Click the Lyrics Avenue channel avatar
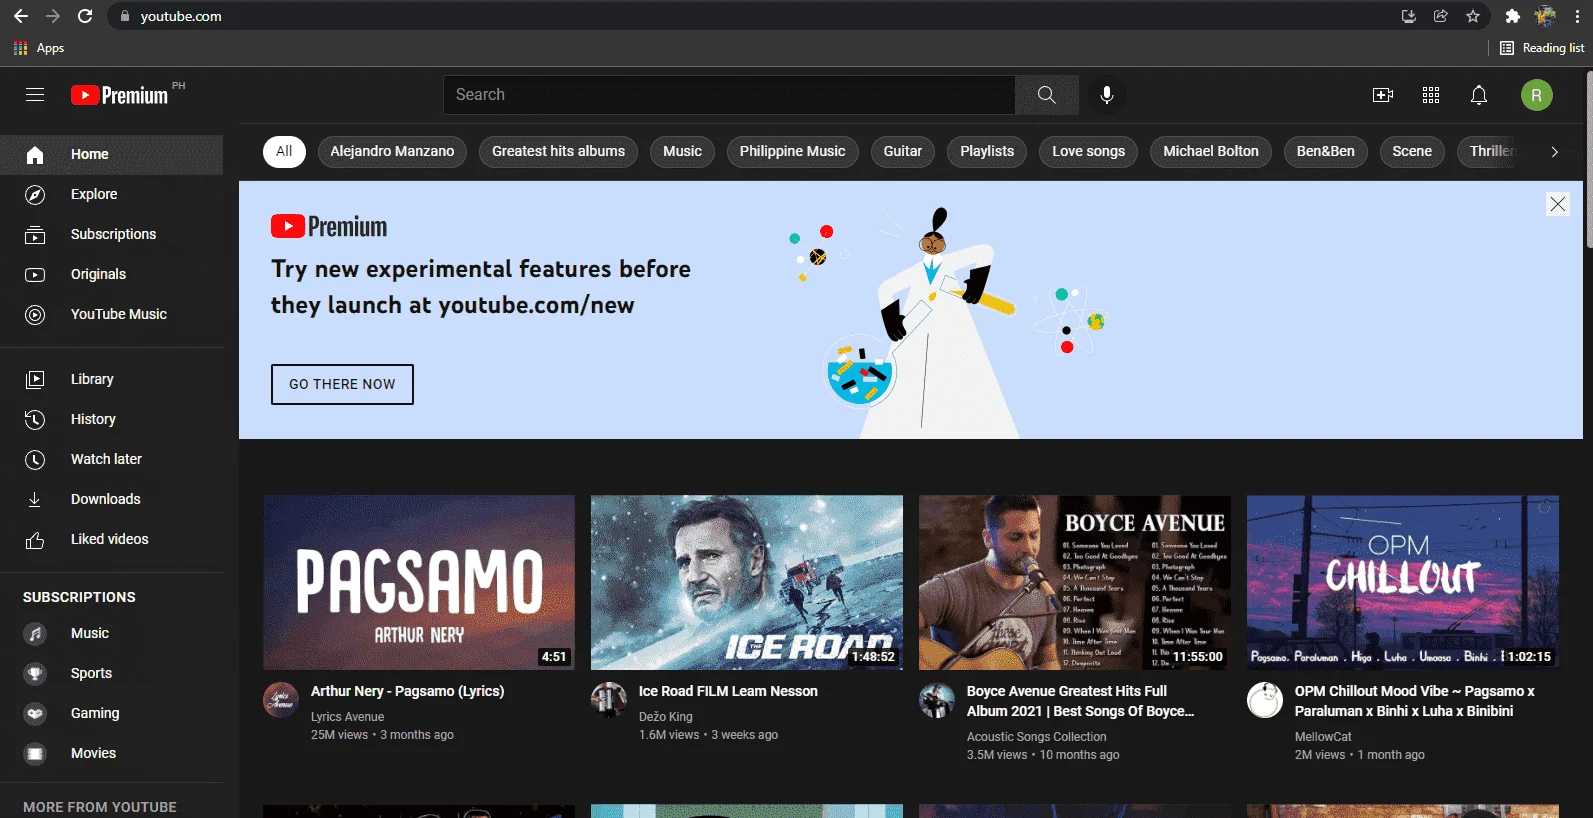1593x818 pixels. (281, 700)
